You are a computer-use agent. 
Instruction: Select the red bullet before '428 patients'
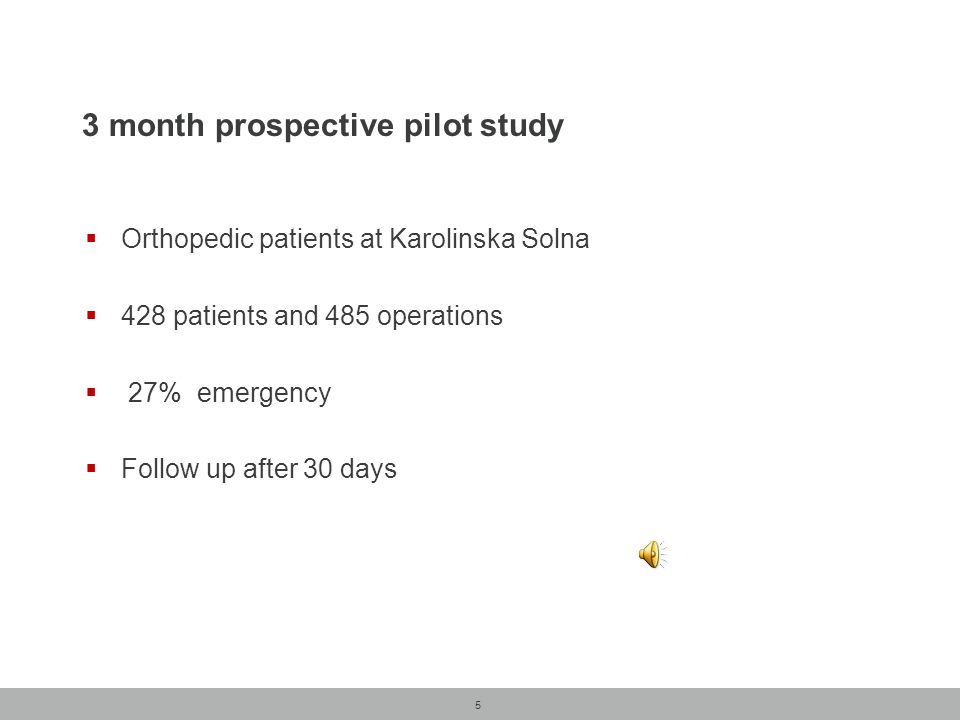(x=91, y=315)
